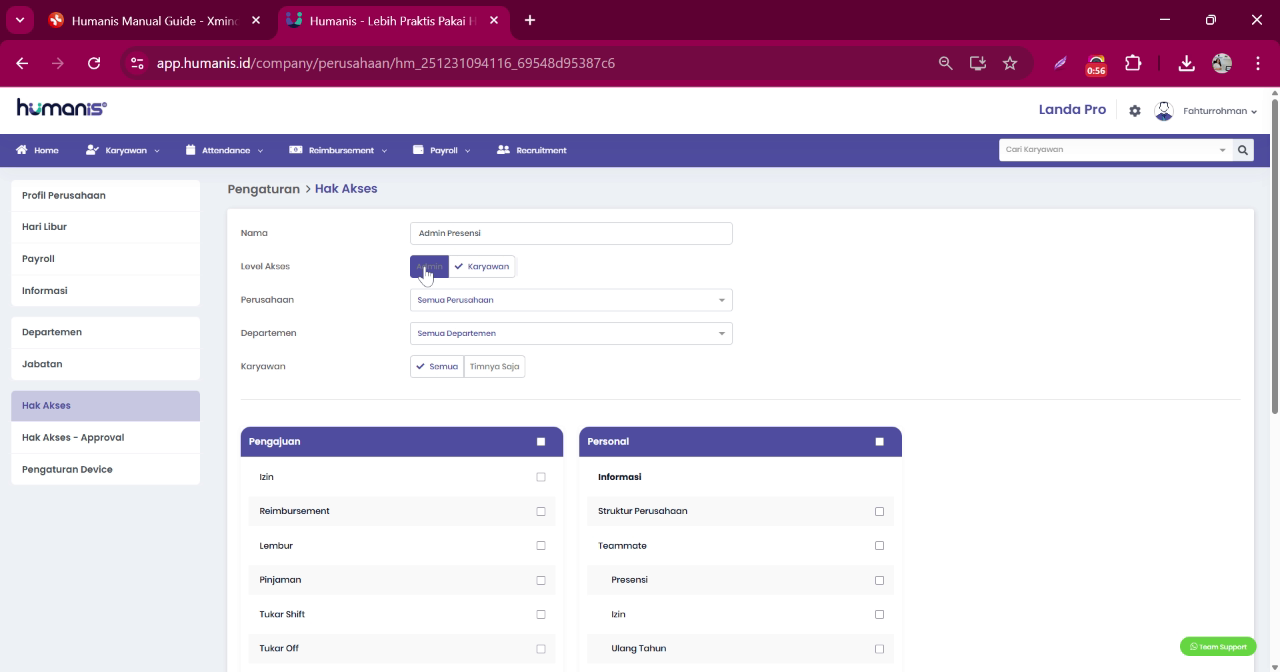
Task: Enable the Lembur checkbox
Action: 541,546
